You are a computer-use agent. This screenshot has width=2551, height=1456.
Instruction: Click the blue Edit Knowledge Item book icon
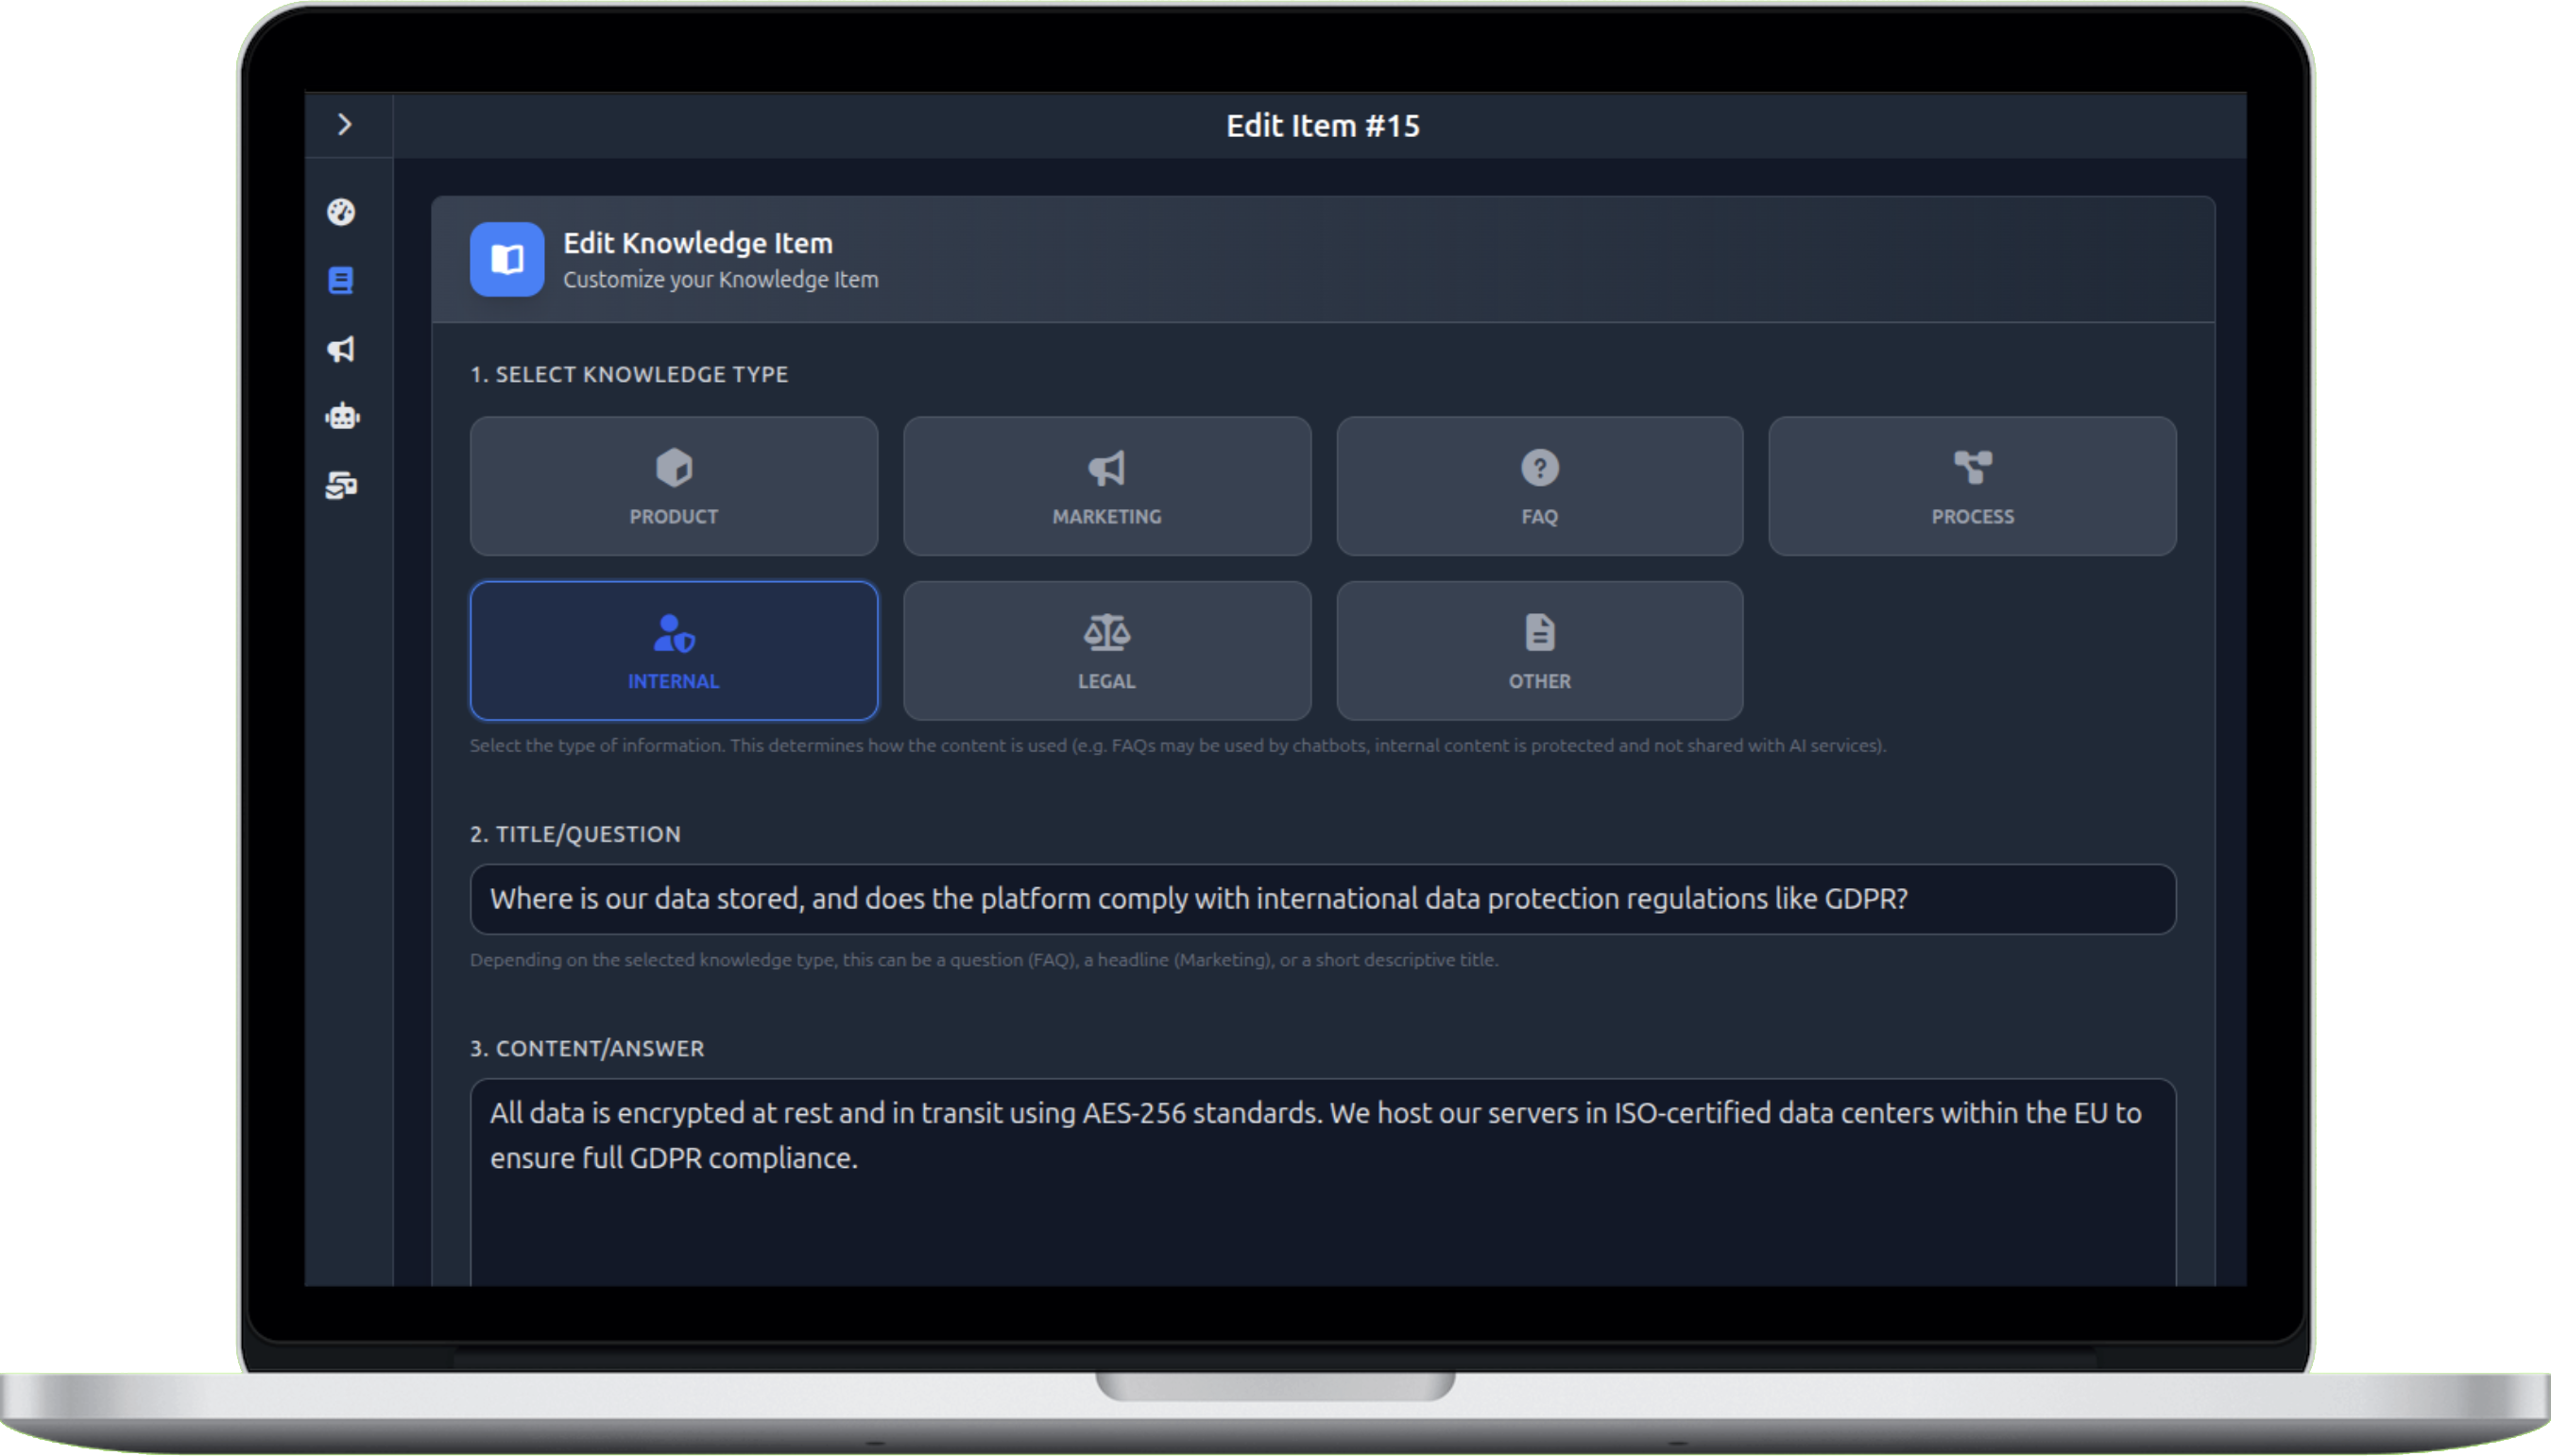tap(507, 259)
